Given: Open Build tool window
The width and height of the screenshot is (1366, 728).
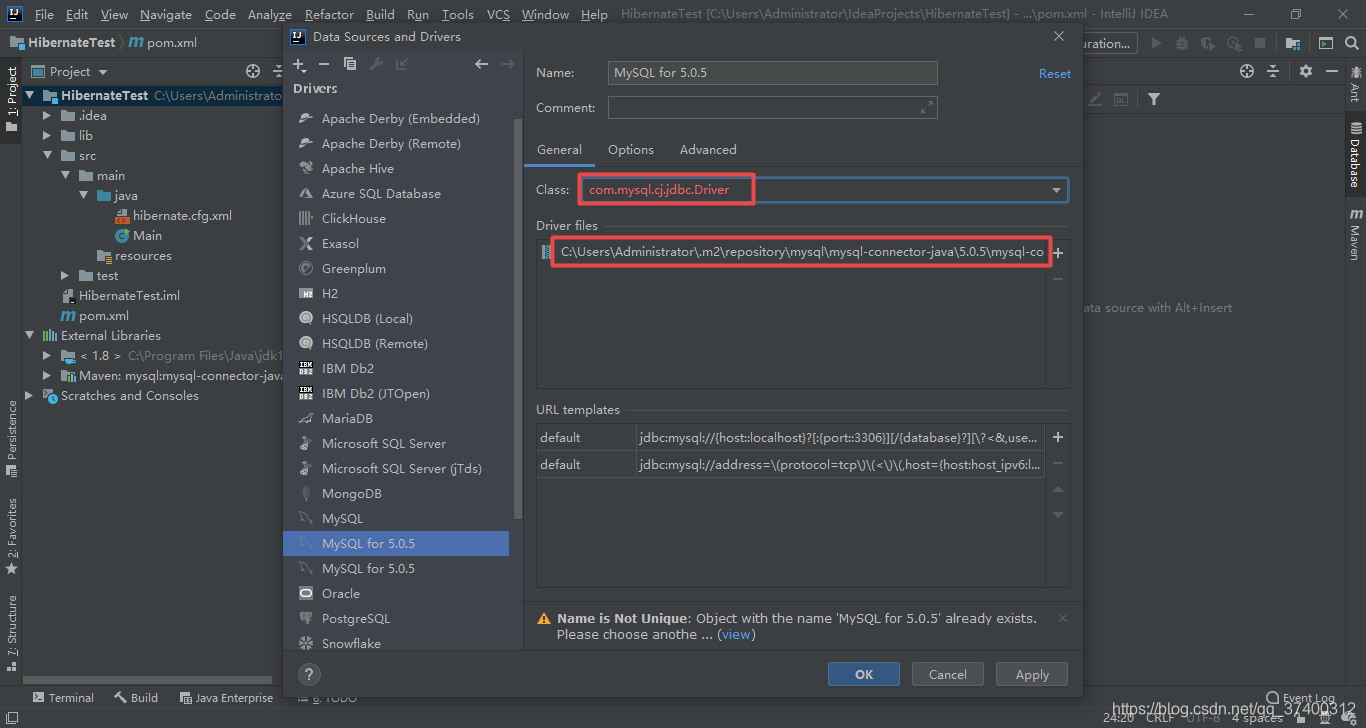Looking at the screenshot, I should (x=136, y=698).
